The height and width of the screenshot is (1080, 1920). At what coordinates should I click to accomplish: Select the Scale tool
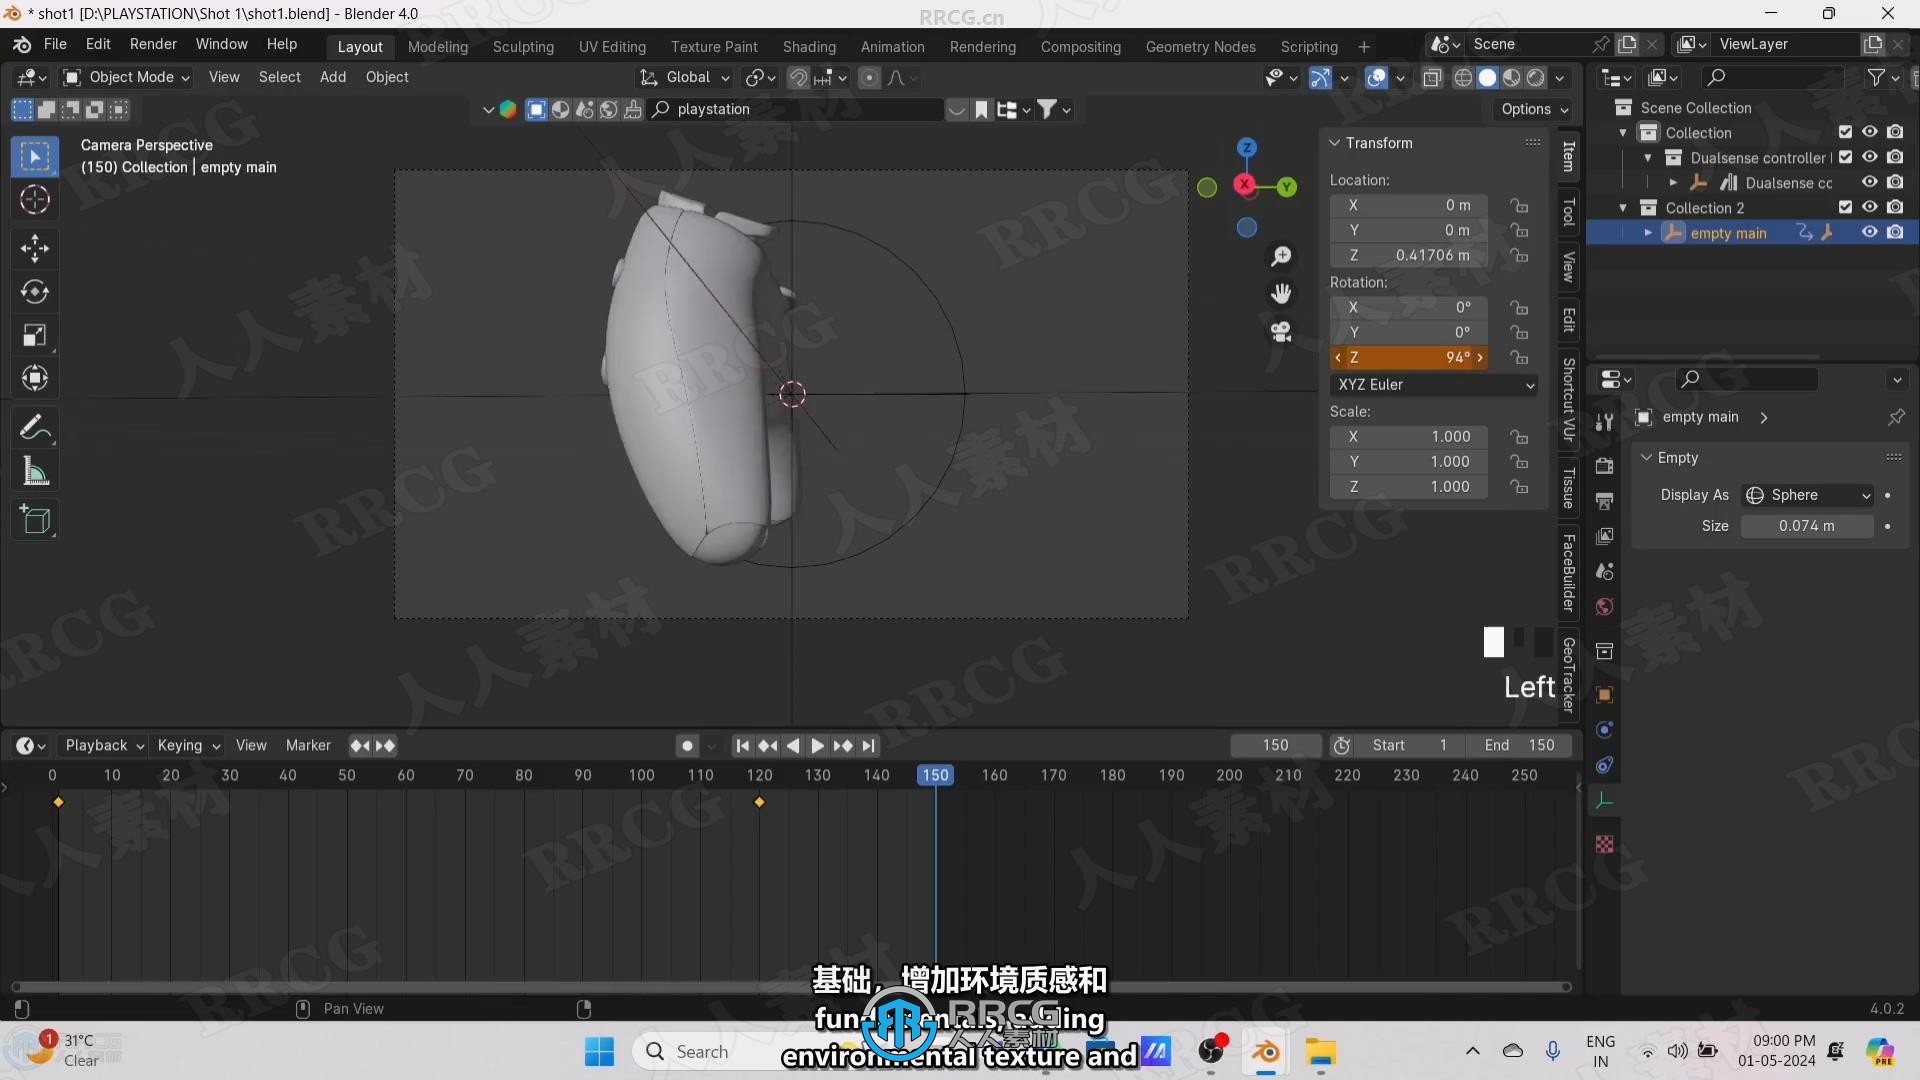[x=35, y=335]
